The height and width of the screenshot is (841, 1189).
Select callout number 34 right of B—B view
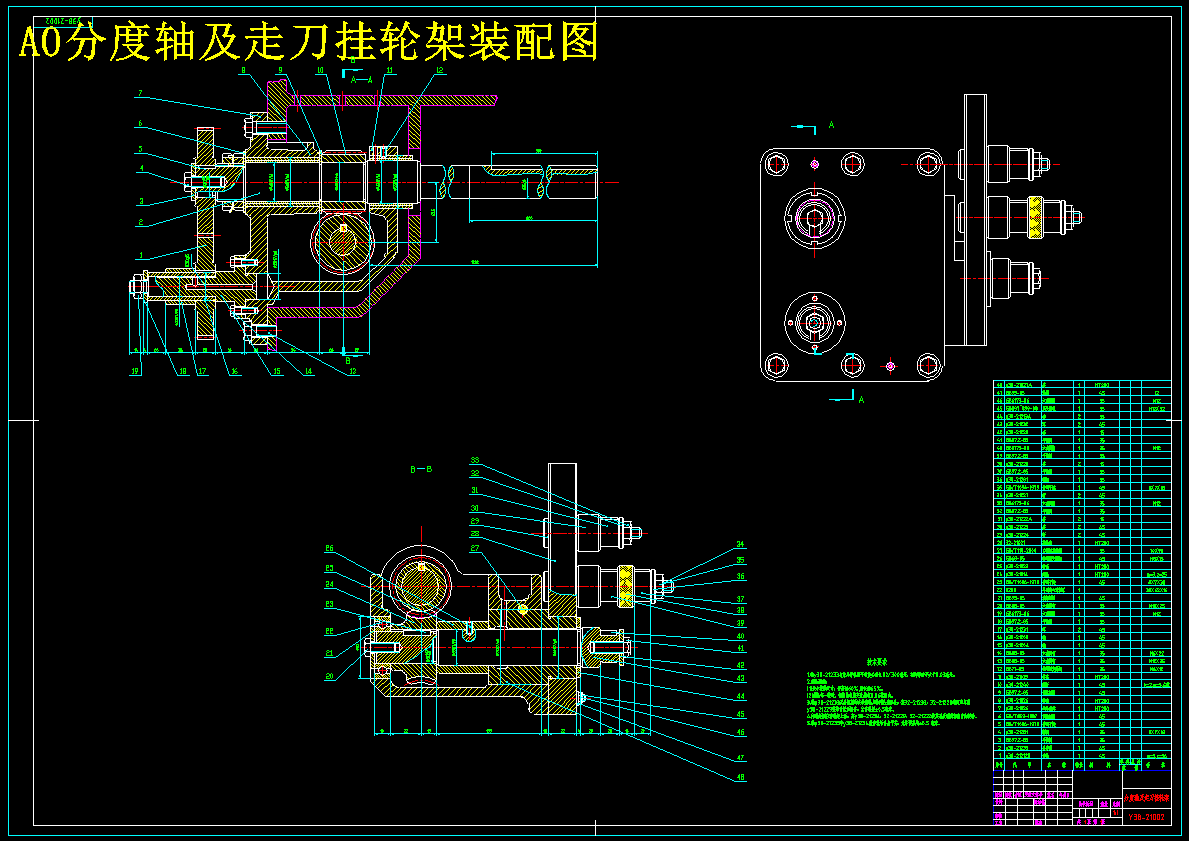coord(740,544)
